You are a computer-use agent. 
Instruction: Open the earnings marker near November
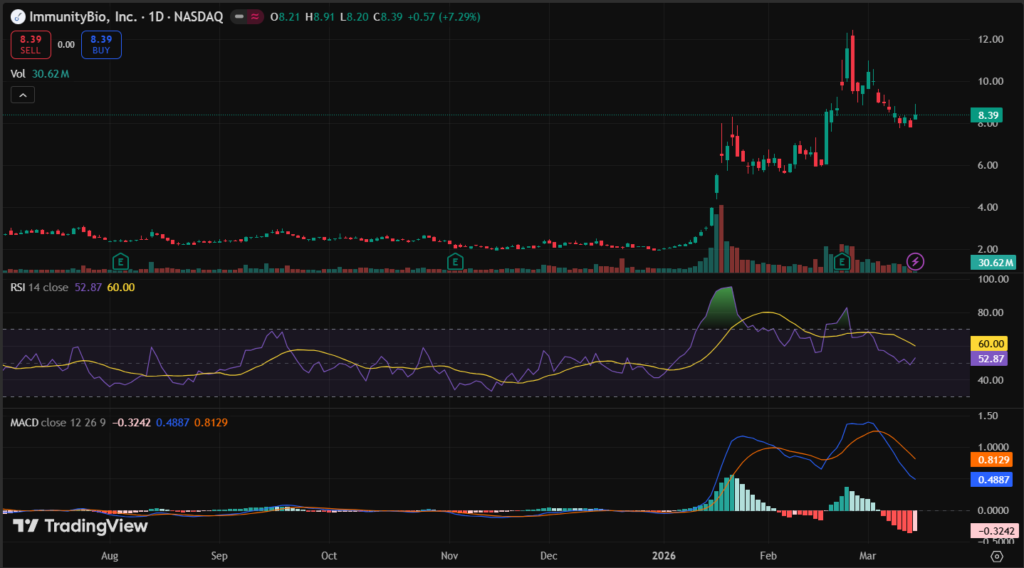454,261
